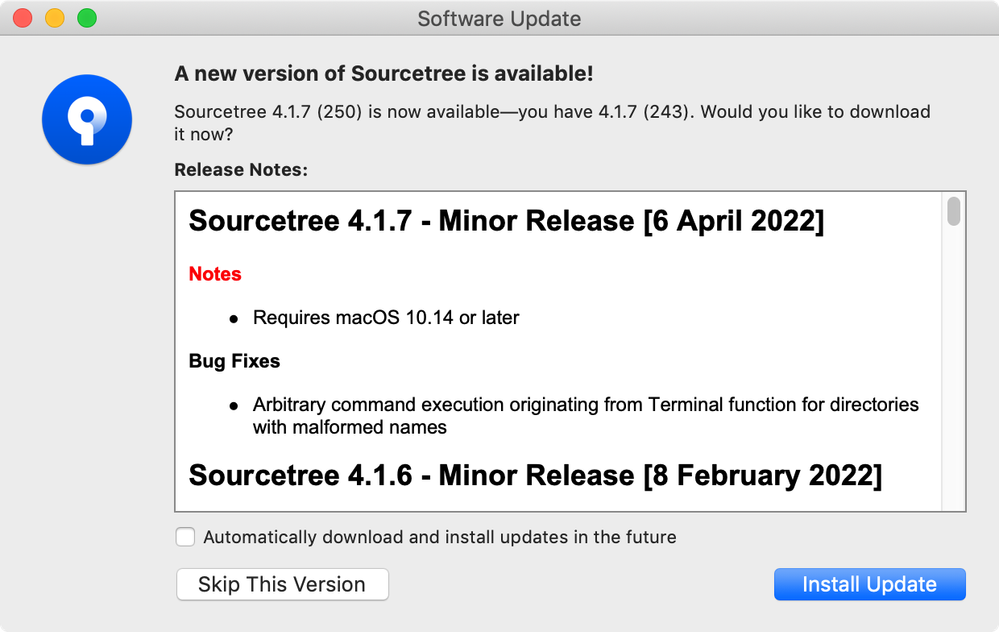The width and height of the screenshot is (999, 632).
Task: Close the Software Update window
Action: coord(23,18)
